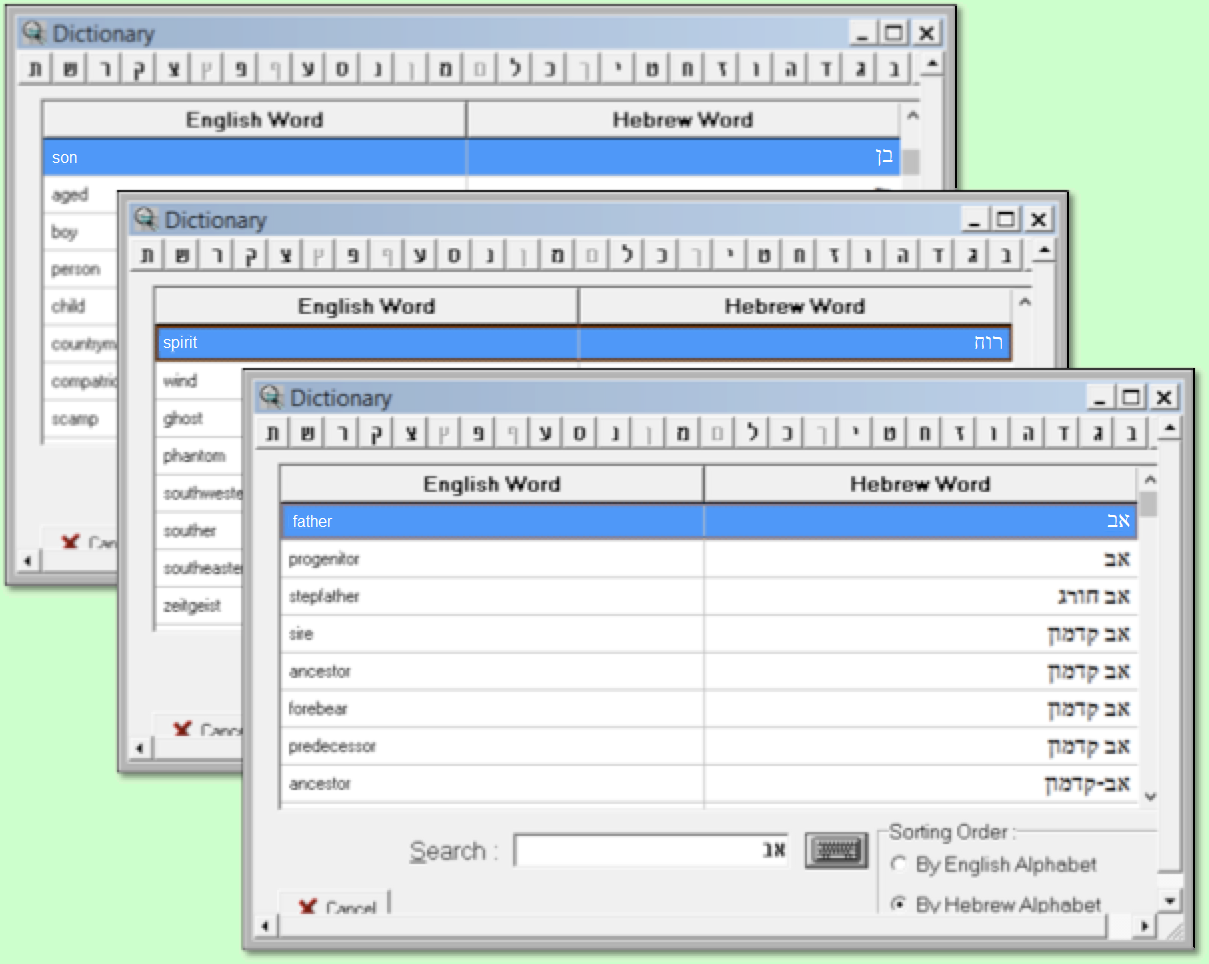The width and height of the screenshot is (1209, 964).
Task: Select the 'stepfather' row in word list
Action: (x=323, y=597)
